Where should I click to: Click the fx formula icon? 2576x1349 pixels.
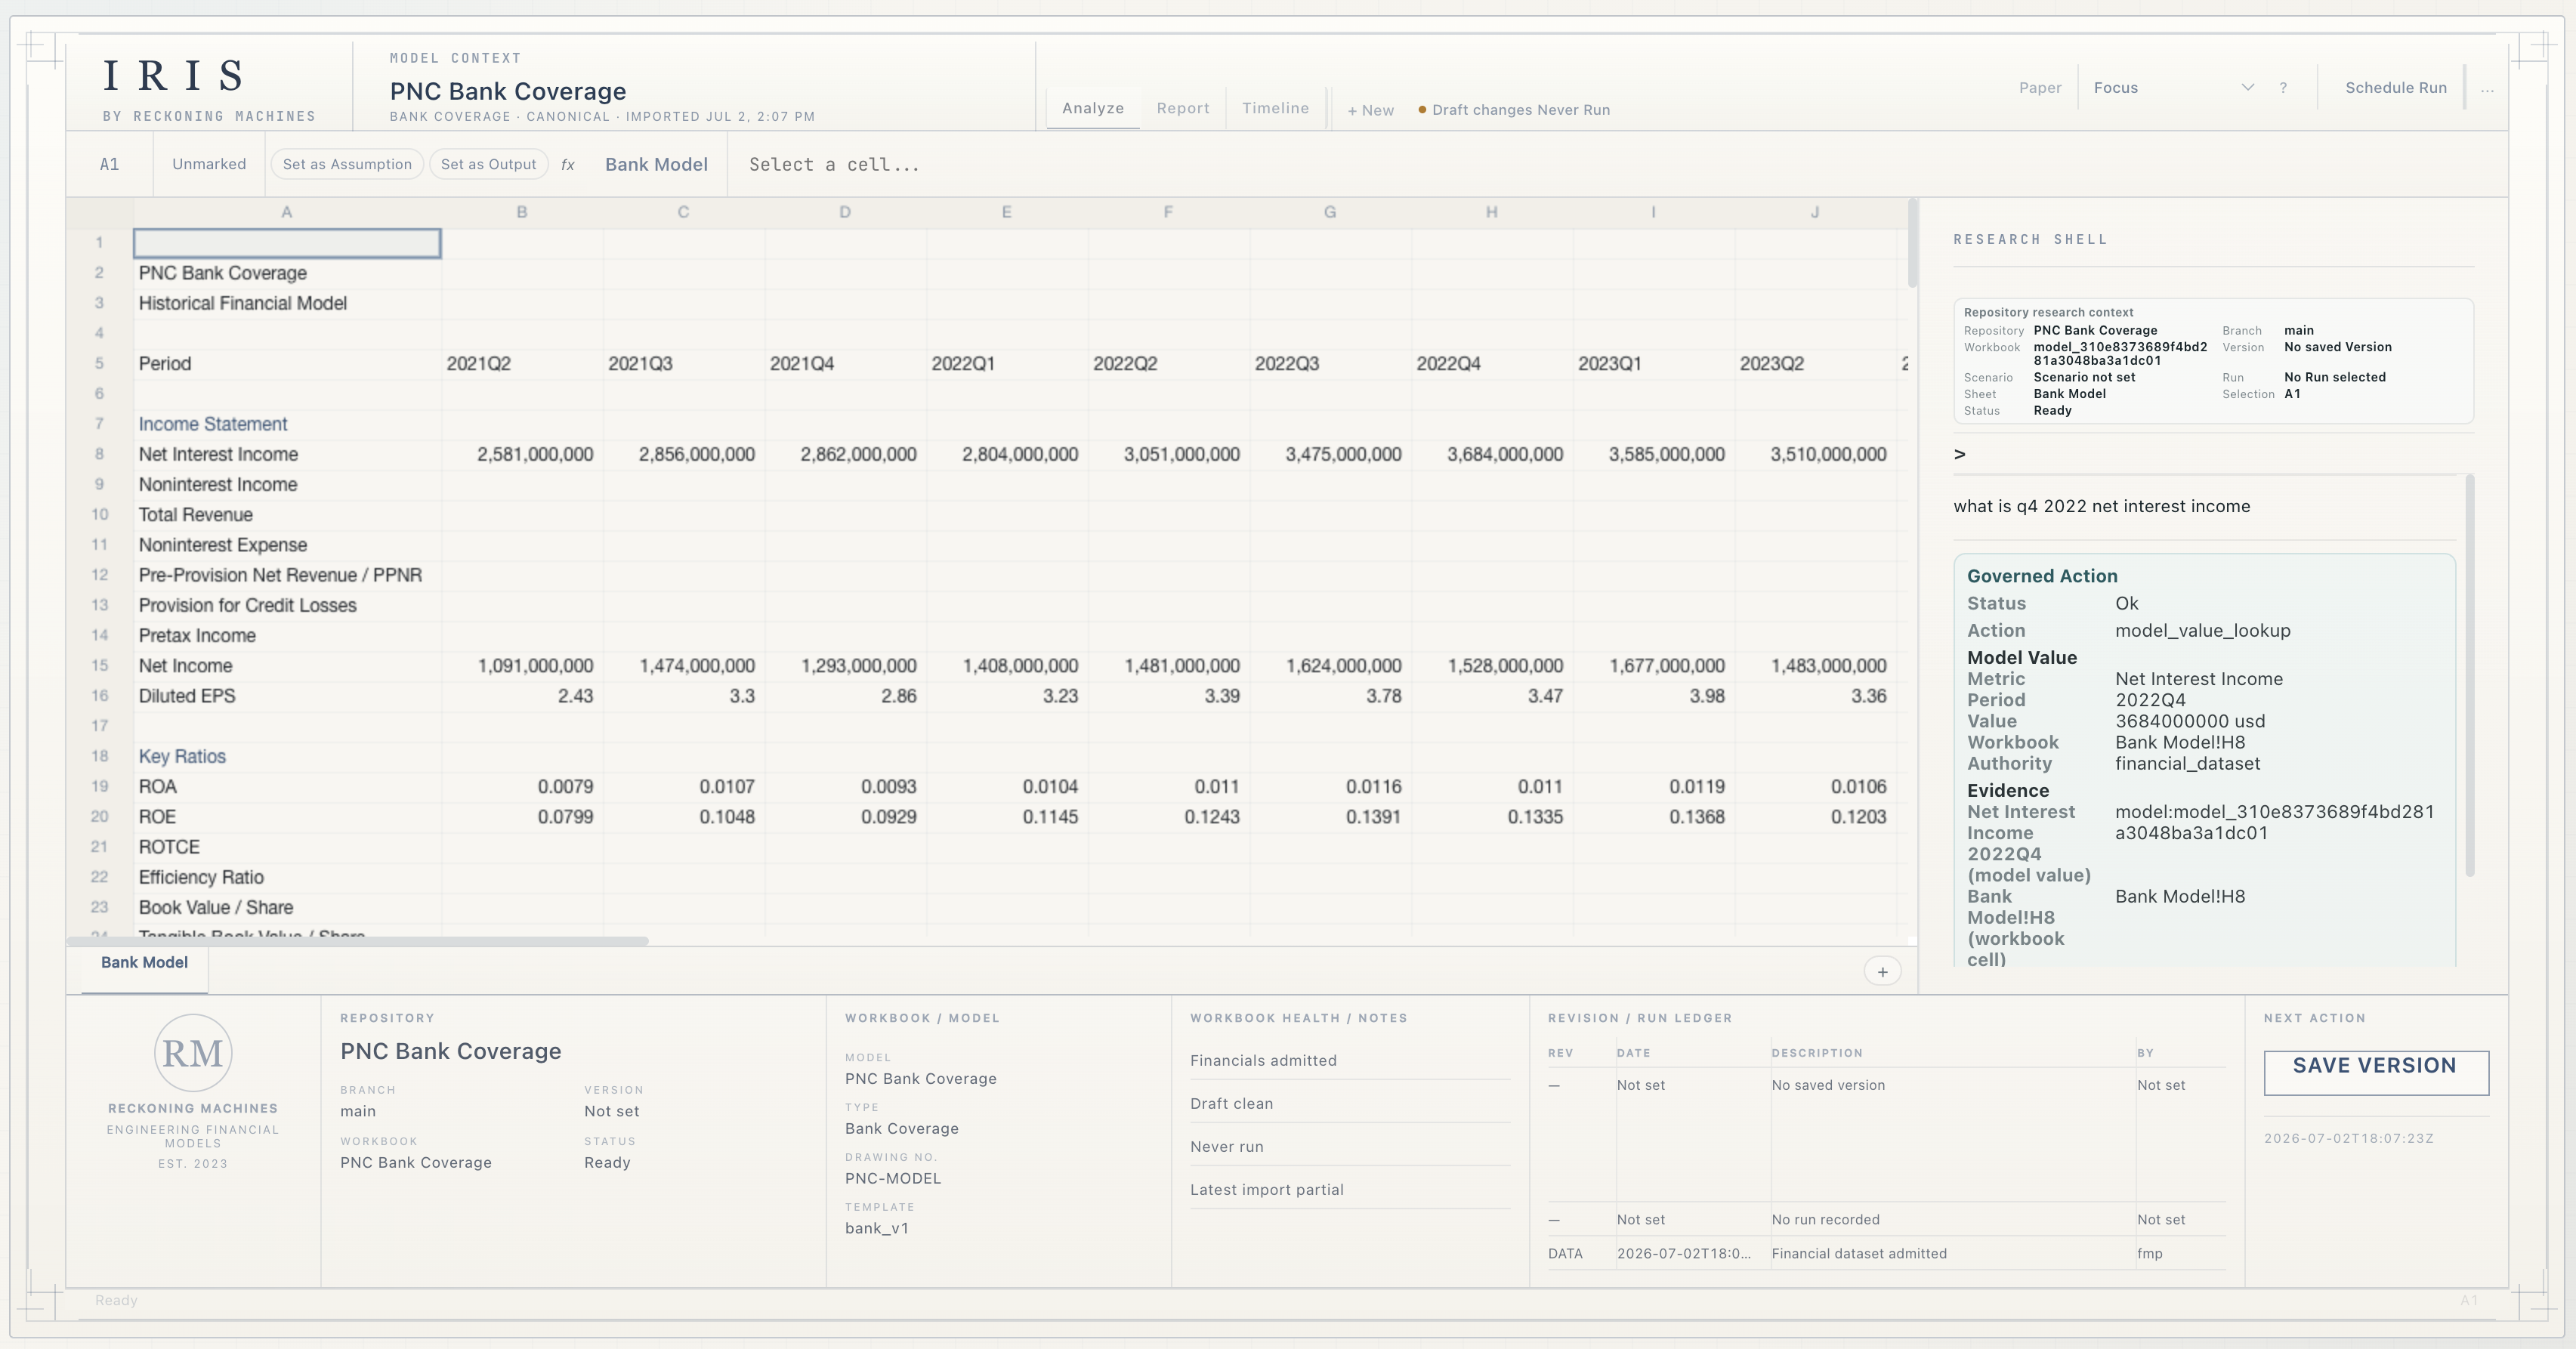tap(568, 165)
